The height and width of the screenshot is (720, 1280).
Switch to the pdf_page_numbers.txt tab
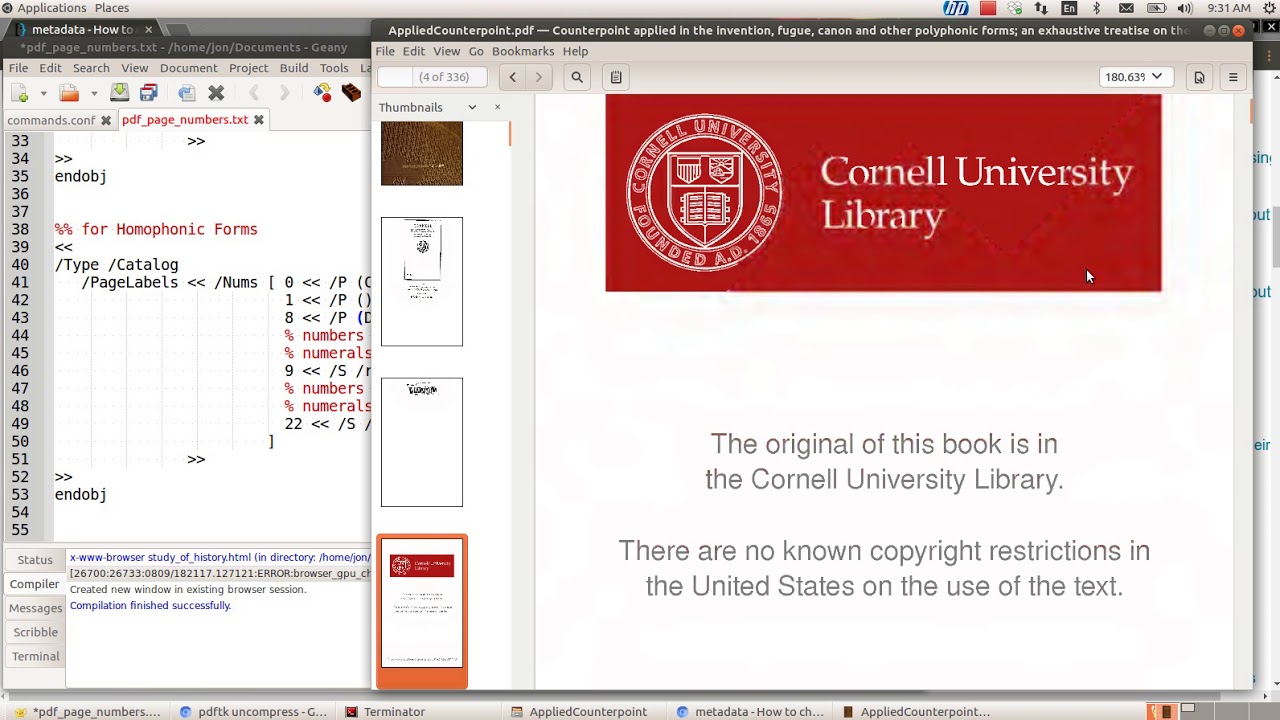(x=184, y=120)
